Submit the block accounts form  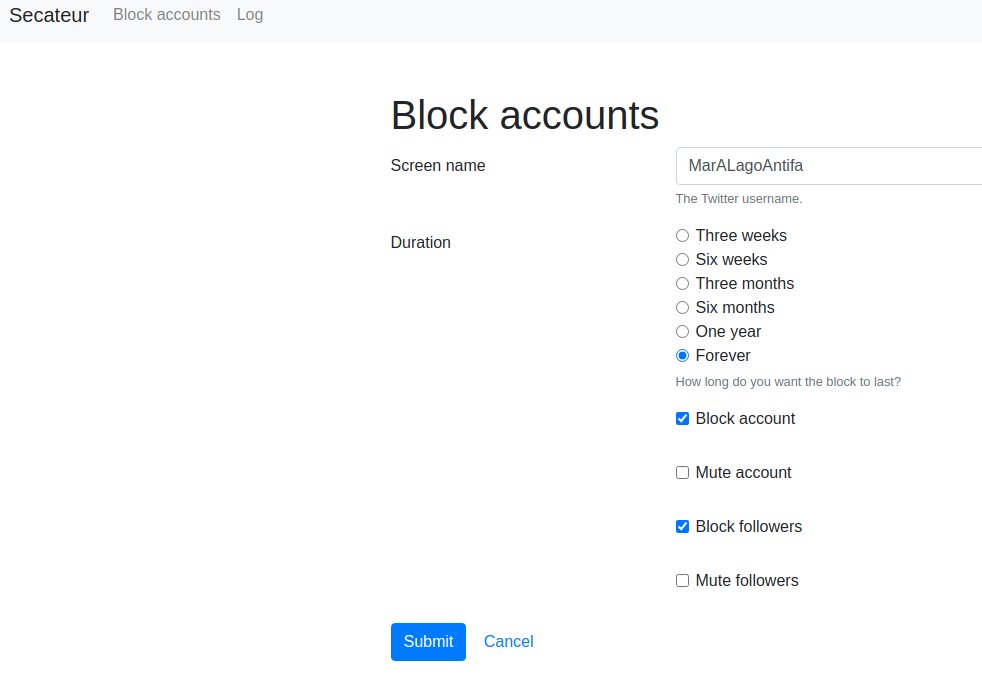(428, 642)
